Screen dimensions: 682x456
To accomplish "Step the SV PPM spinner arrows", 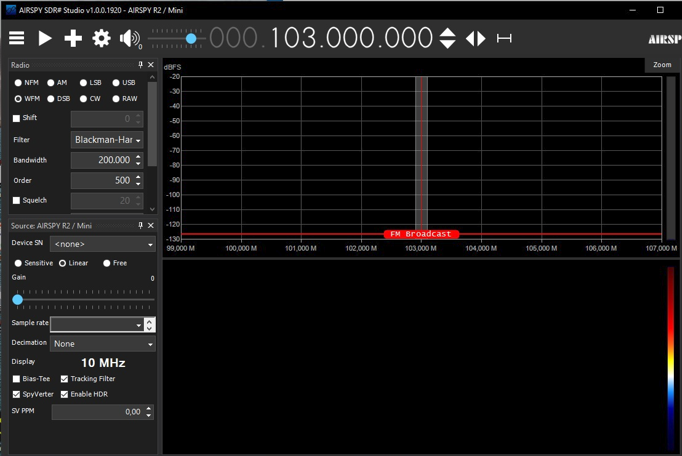I will pyautogui.click(x=149, y=412).
